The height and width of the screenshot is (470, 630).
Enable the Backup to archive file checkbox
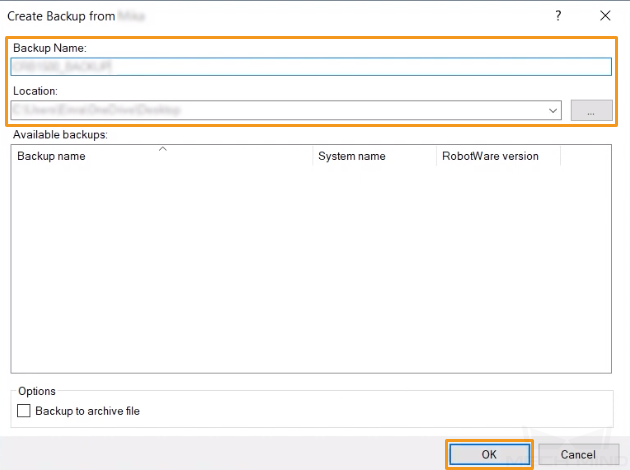[24, 411]
